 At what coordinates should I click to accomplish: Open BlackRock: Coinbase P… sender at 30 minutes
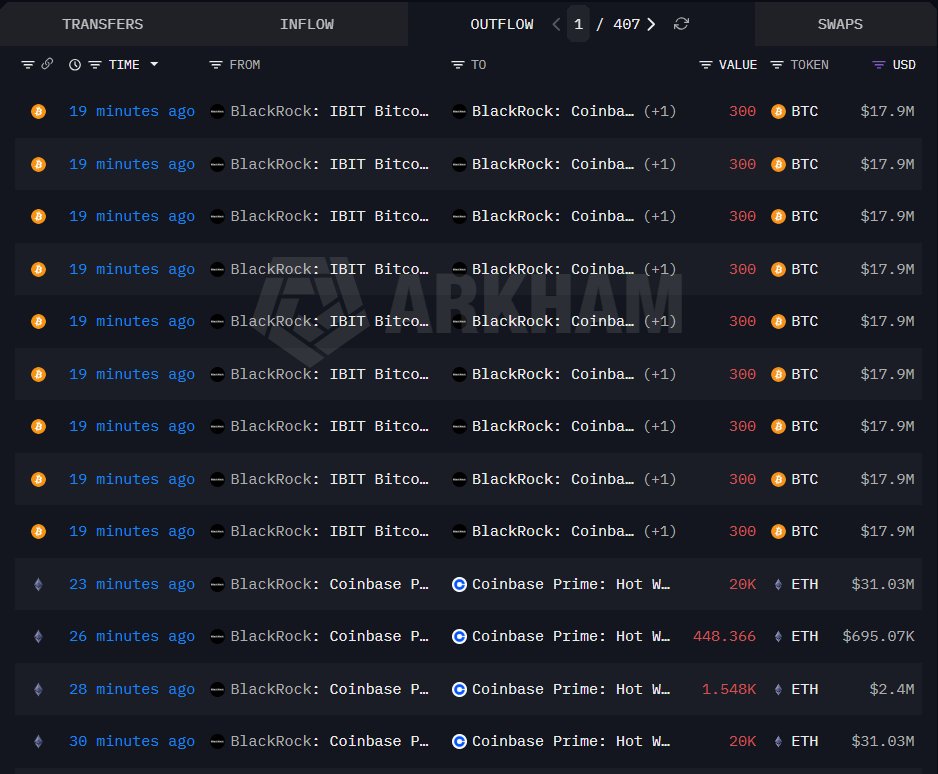tap(330, 741)
